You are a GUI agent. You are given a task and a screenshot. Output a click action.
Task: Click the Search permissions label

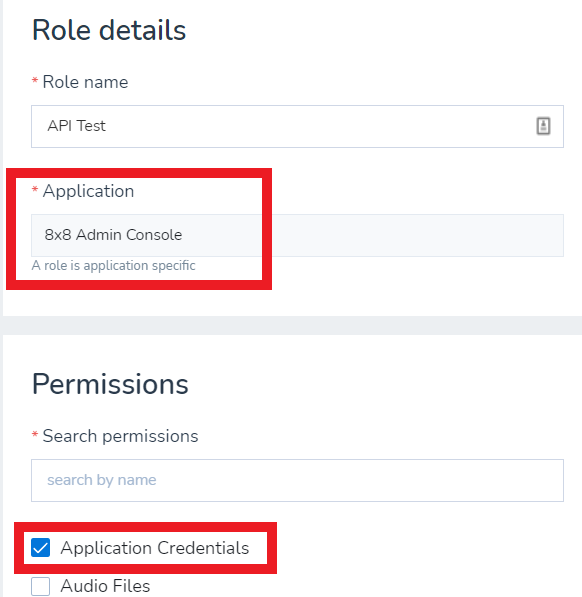[120, 436]
